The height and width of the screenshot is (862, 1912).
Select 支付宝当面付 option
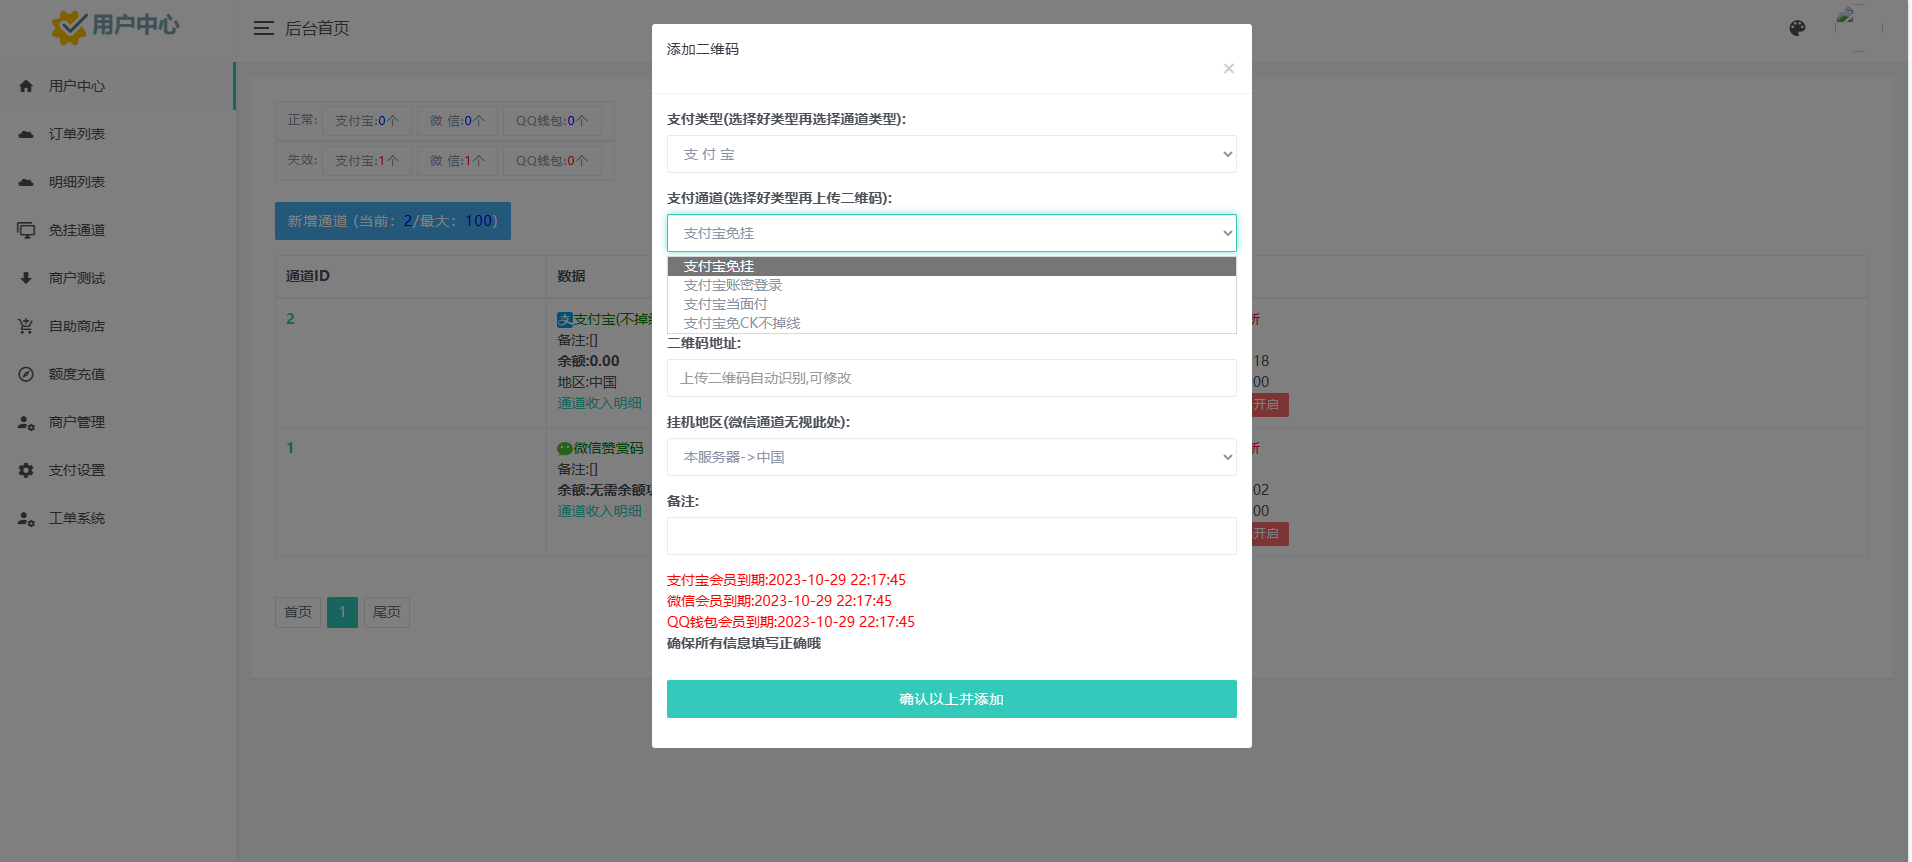(x=951, y=304)
